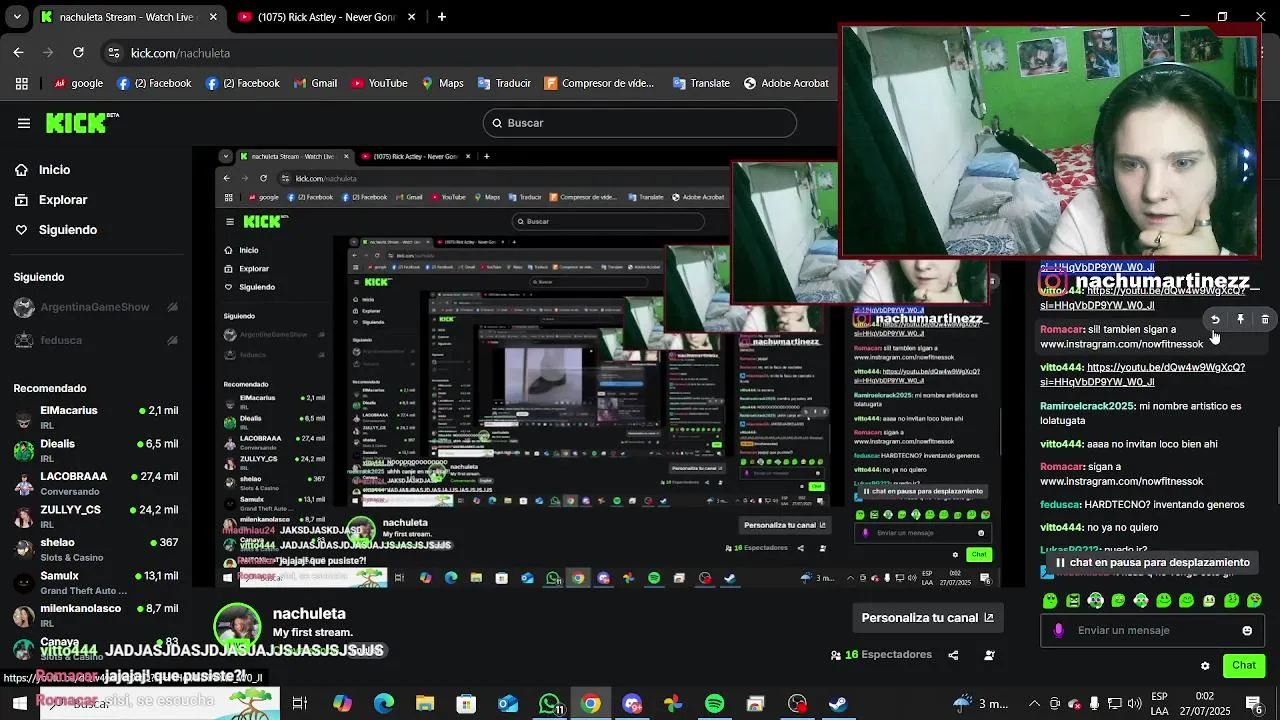Click the Buscar search field

tap(640, 123)
